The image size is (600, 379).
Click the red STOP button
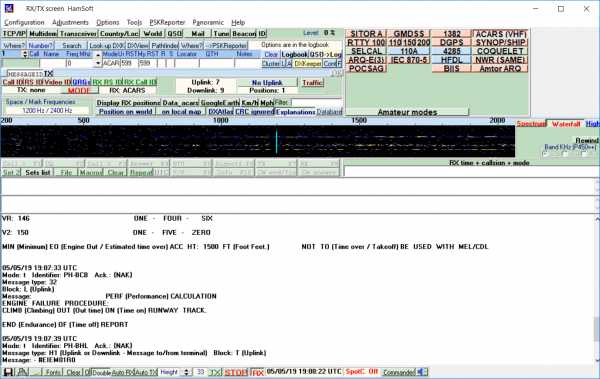[x=236, y=372]
